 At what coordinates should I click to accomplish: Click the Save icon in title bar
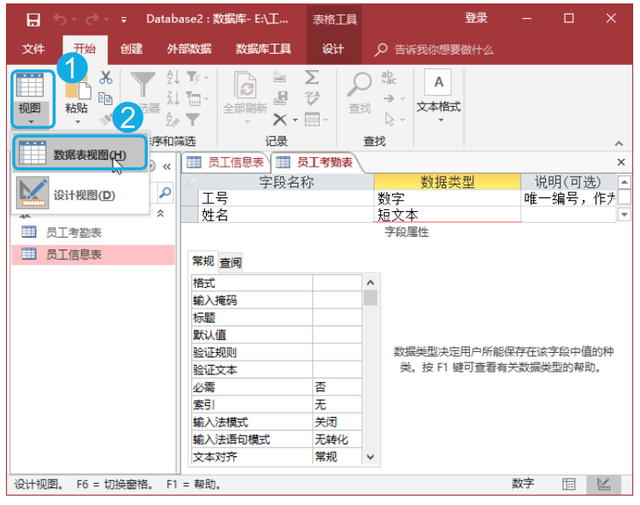[33, 19]
